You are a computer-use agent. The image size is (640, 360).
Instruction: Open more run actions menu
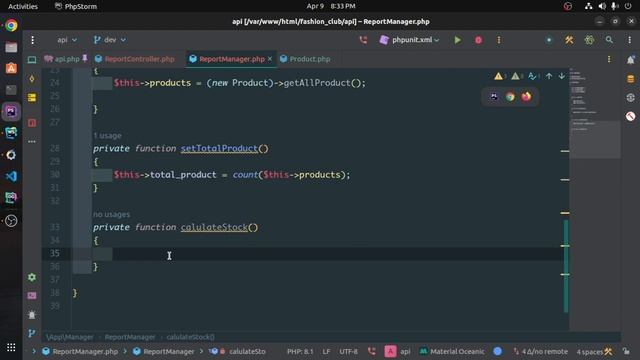pos(499,40)
